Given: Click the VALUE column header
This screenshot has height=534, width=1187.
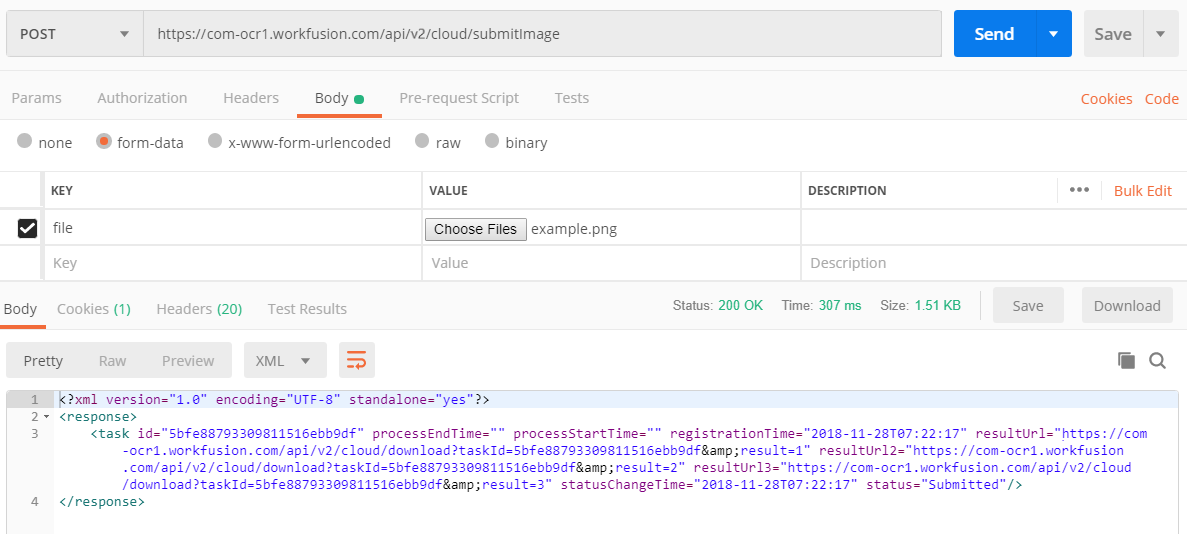Looking at the screenshot, I should click(447, 191).
